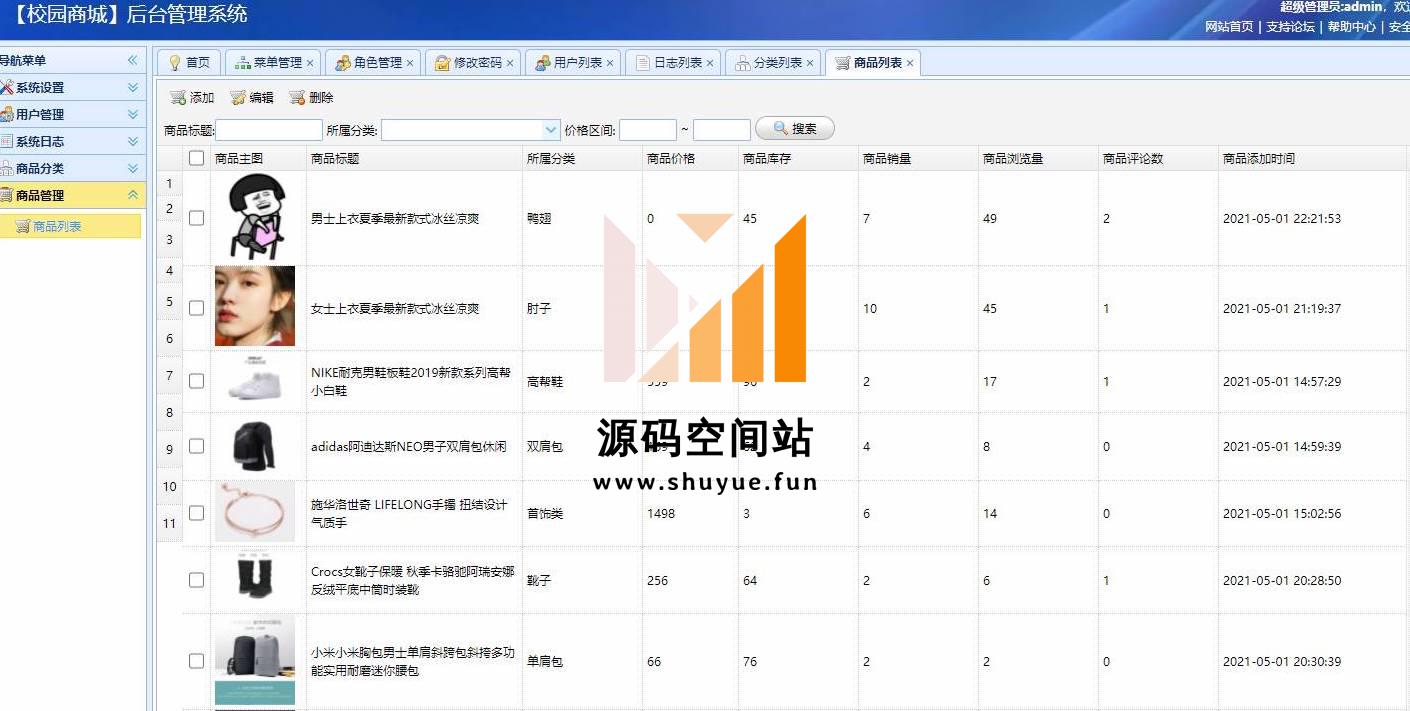Click the 单肩包 category cell
1410x711 pixels.
[x=545, y=661]
